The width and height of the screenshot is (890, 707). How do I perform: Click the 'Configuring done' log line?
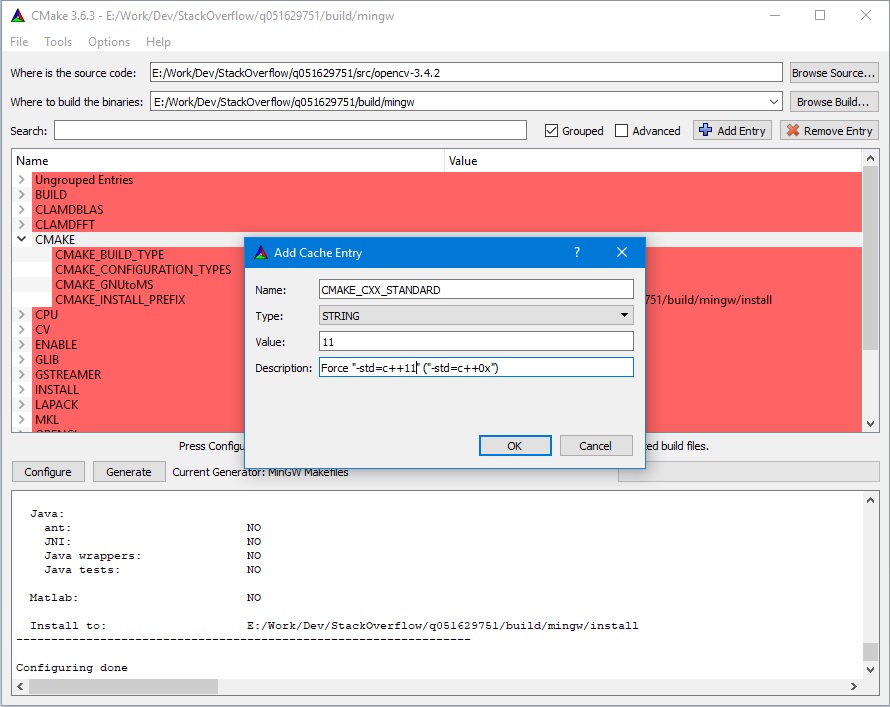[x=72, y=668]
